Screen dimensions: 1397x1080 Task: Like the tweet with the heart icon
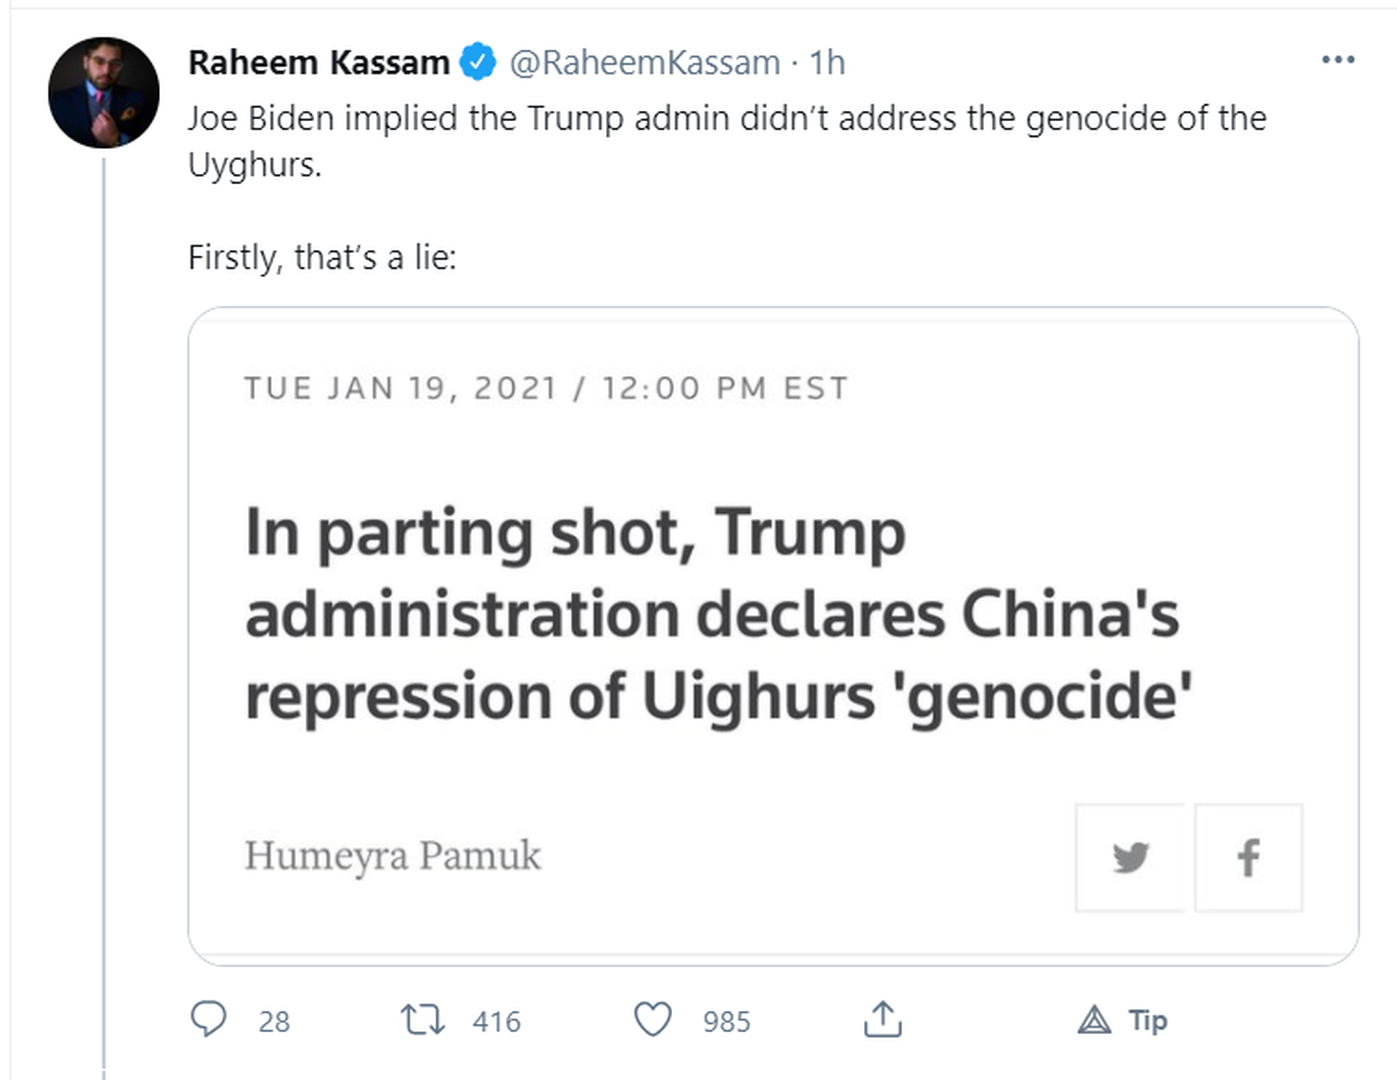tap(653, 1020)
